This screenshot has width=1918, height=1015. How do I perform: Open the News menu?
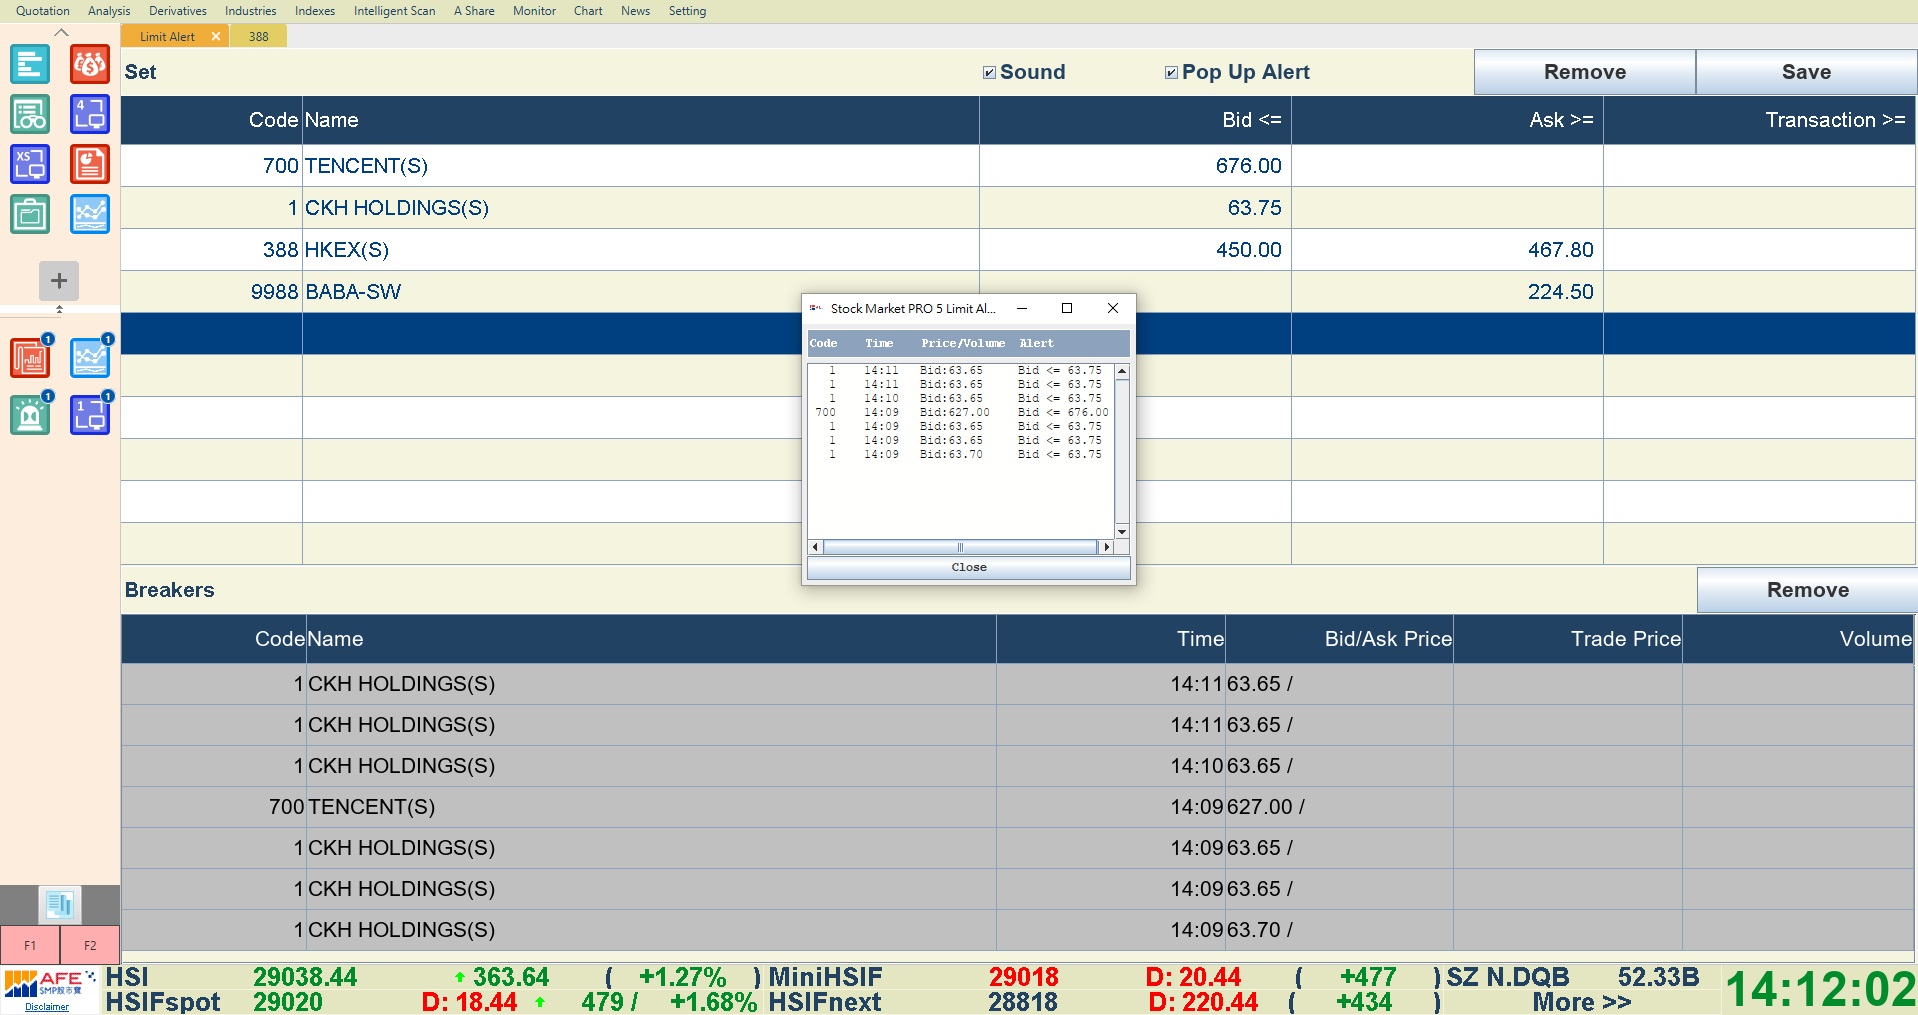[635, 11]
